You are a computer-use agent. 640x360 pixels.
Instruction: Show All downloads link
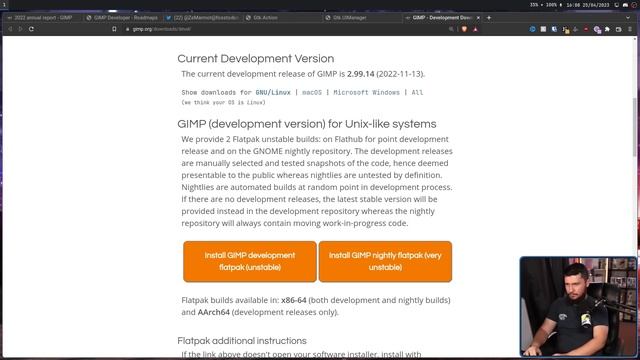417,93
